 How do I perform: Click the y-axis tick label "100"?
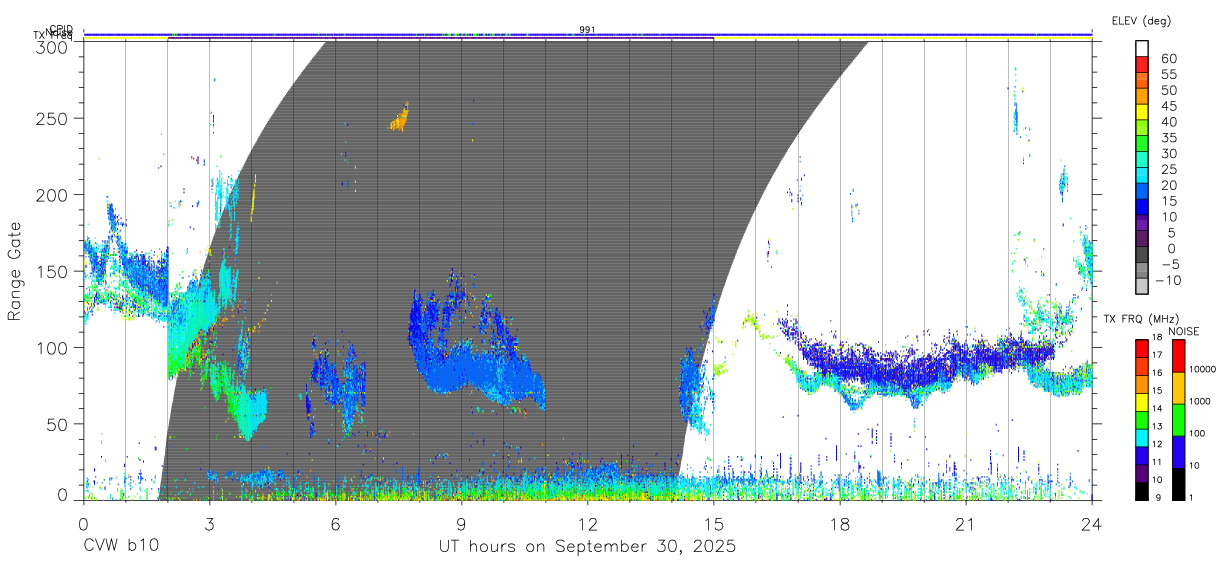click(x=51, y=348)
